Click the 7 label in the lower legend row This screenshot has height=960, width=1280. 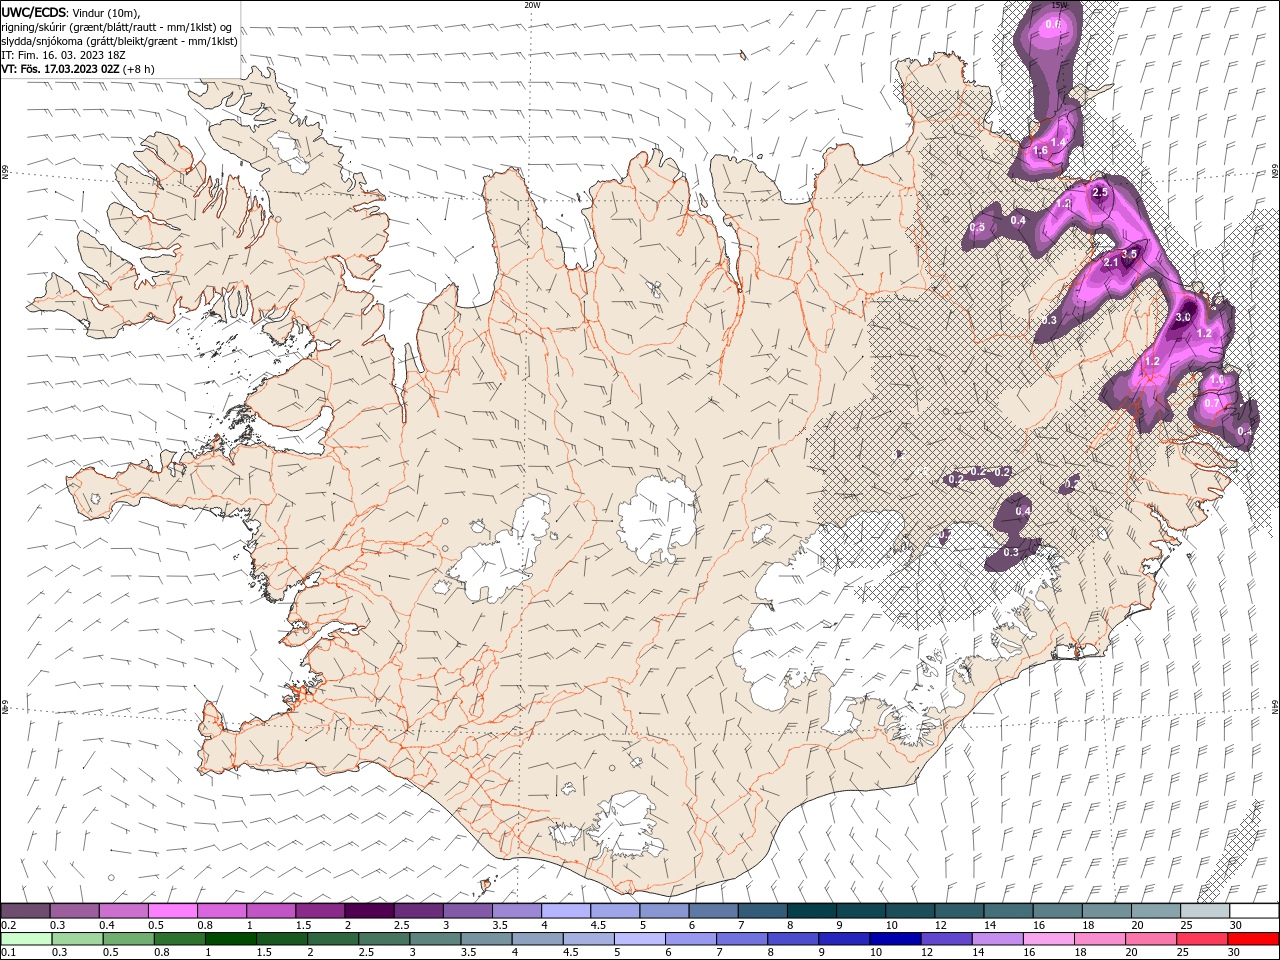click(x=719, y=952)
